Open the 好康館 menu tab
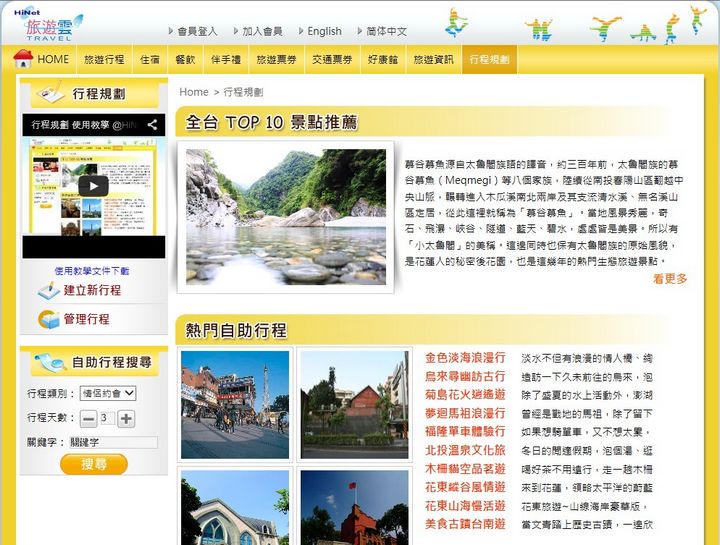Viewport: 720px width, 545px height. (383, 59)
